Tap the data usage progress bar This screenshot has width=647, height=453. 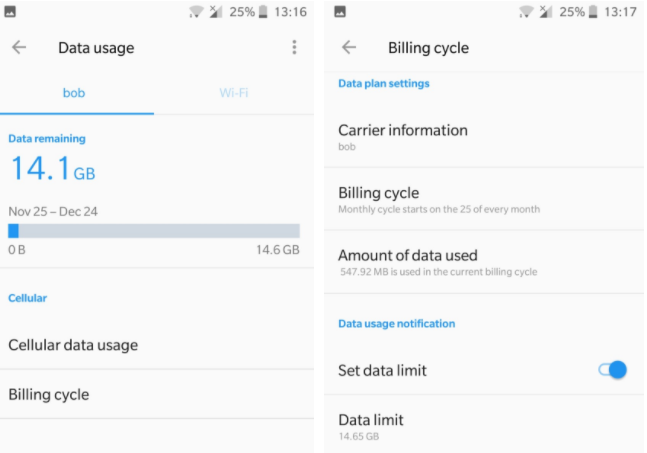(154, 231)
